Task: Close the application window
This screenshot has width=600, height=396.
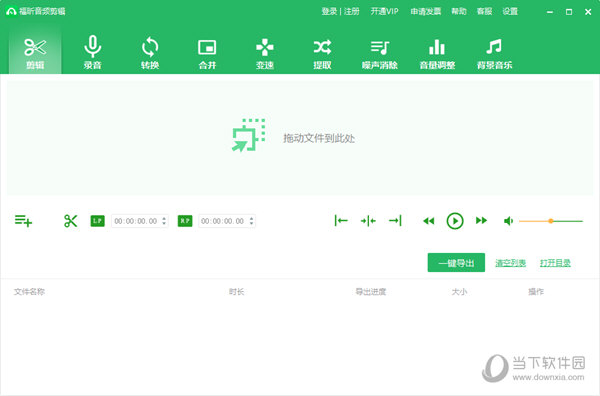Action: (x=588, y=12)
